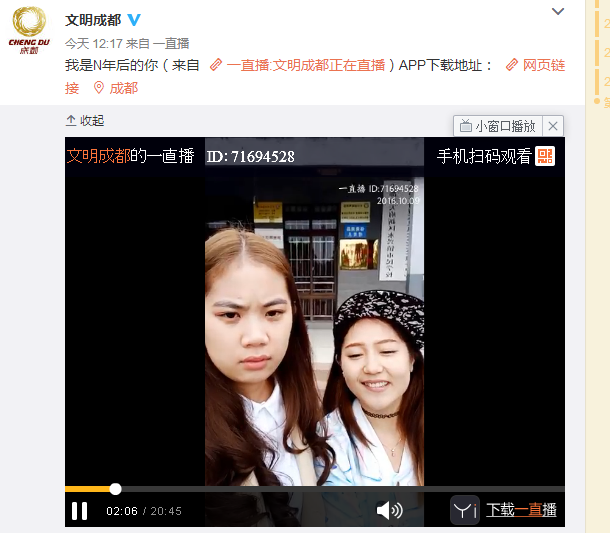Click 手机扫码观看 text in player

(x=484, y=156)
